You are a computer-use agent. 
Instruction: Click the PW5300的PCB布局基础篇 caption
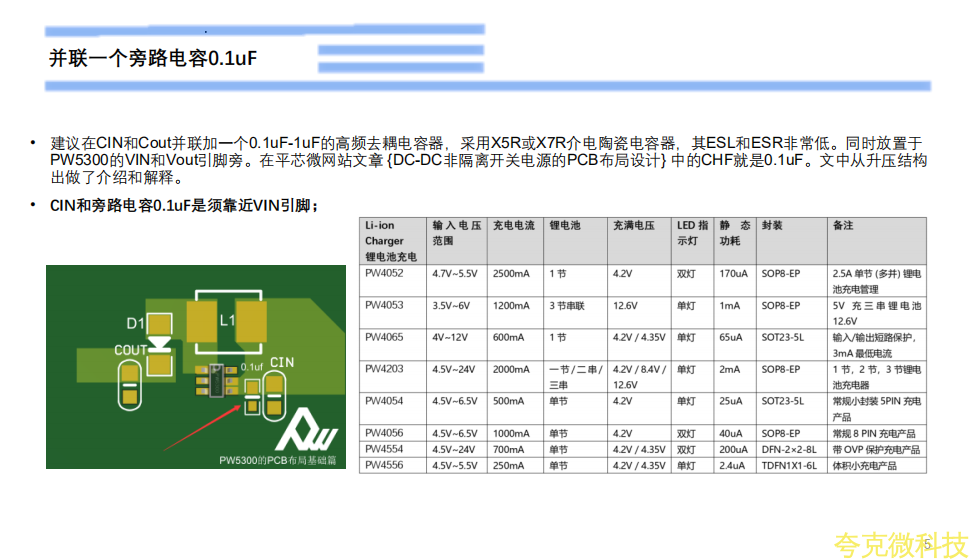click(x=281, y=460)
